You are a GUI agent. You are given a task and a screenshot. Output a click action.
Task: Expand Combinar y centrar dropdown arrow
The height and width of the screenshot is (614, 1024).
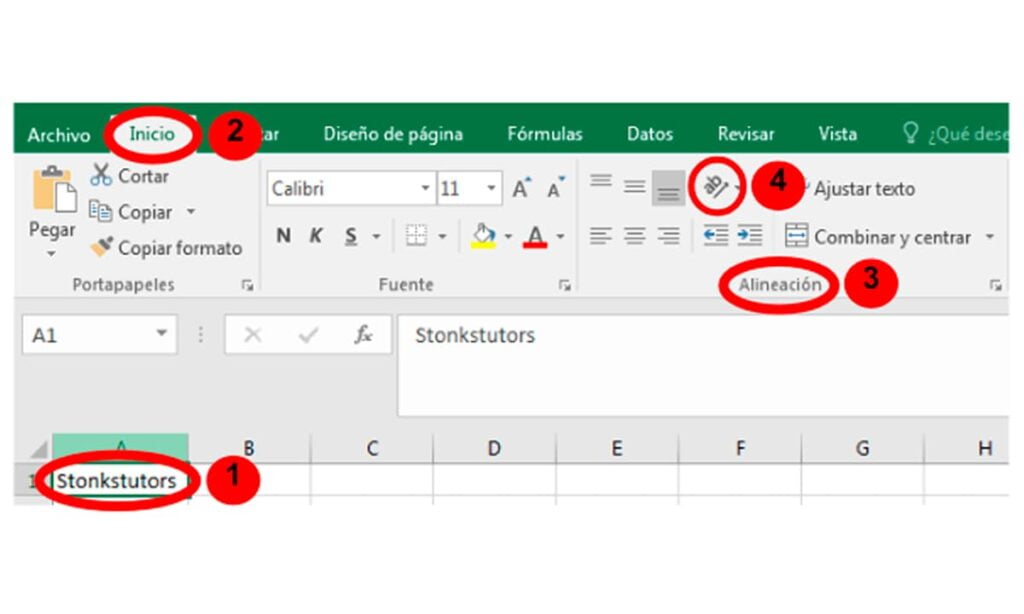[x=989, y=236]
